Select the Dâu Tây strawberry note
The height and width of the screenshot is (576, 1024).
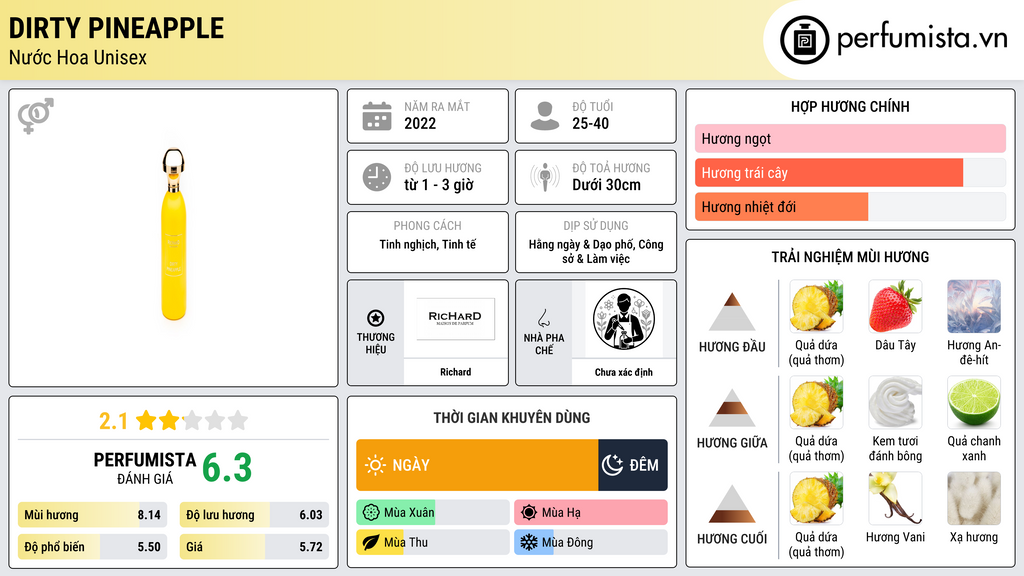click(x=895, y=306)
